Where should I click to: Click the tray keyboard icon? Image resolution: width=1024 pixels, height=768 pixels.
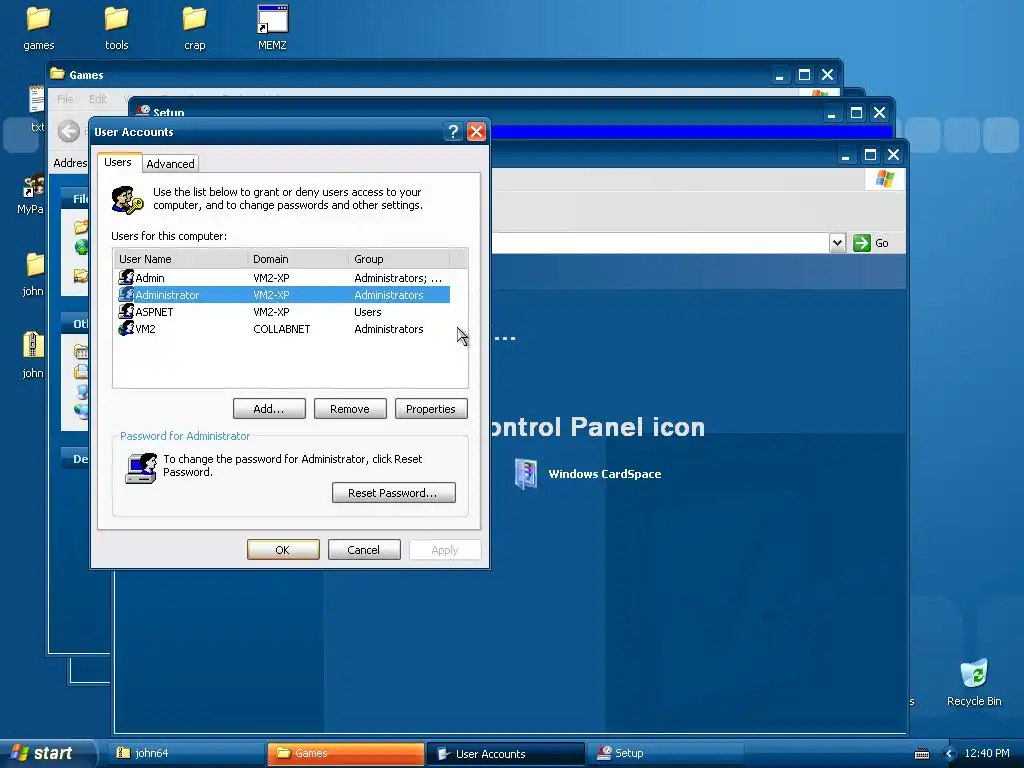[x=921, y=754]
